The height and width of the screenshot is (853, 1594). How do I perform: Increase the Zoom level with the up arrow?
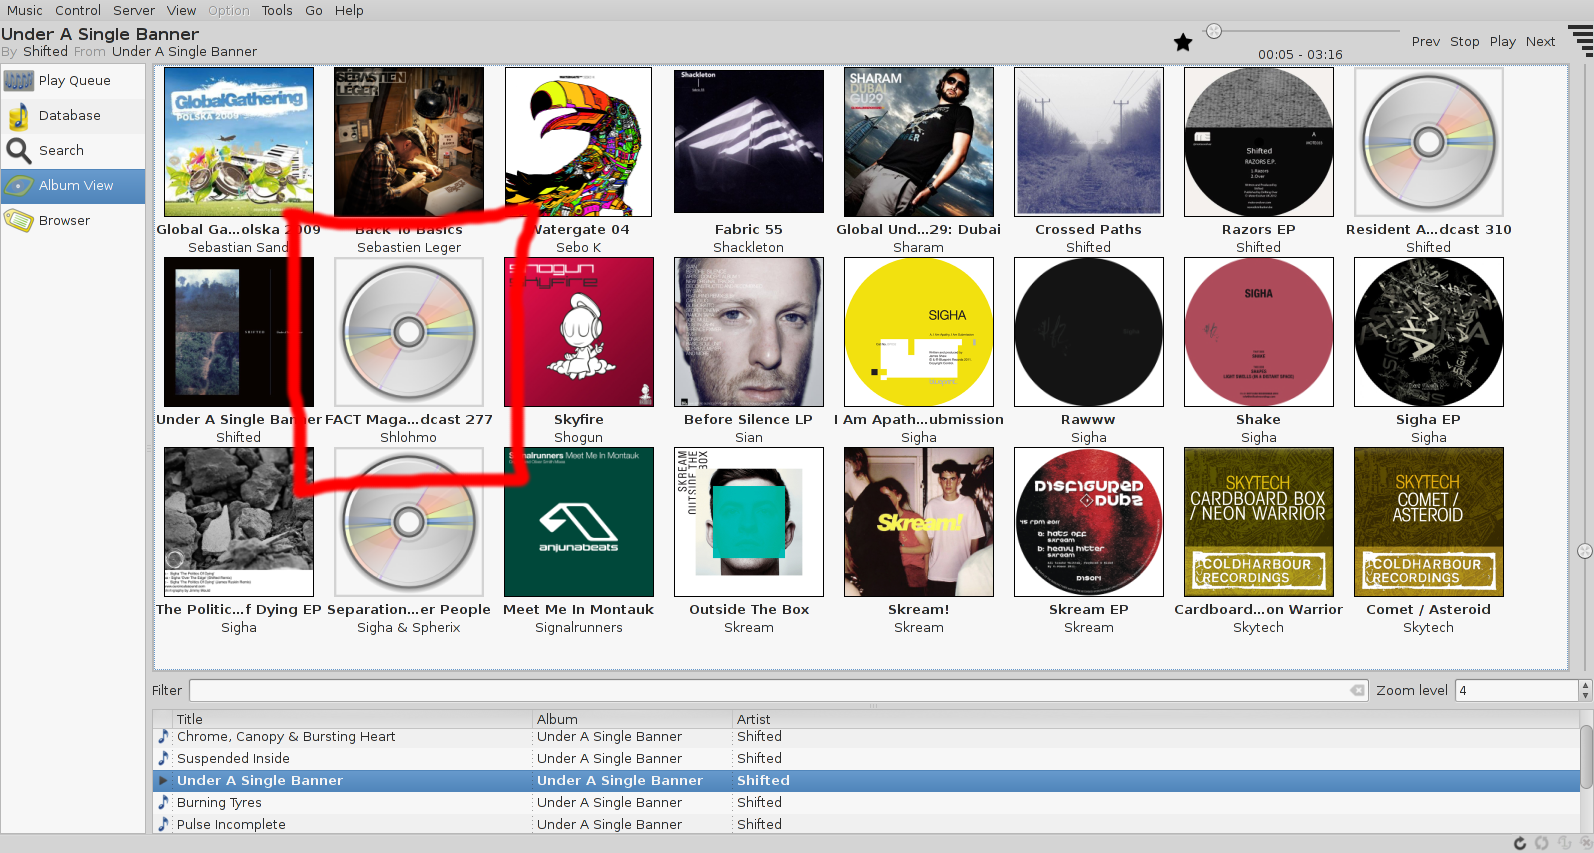[x=1585, y=685]
